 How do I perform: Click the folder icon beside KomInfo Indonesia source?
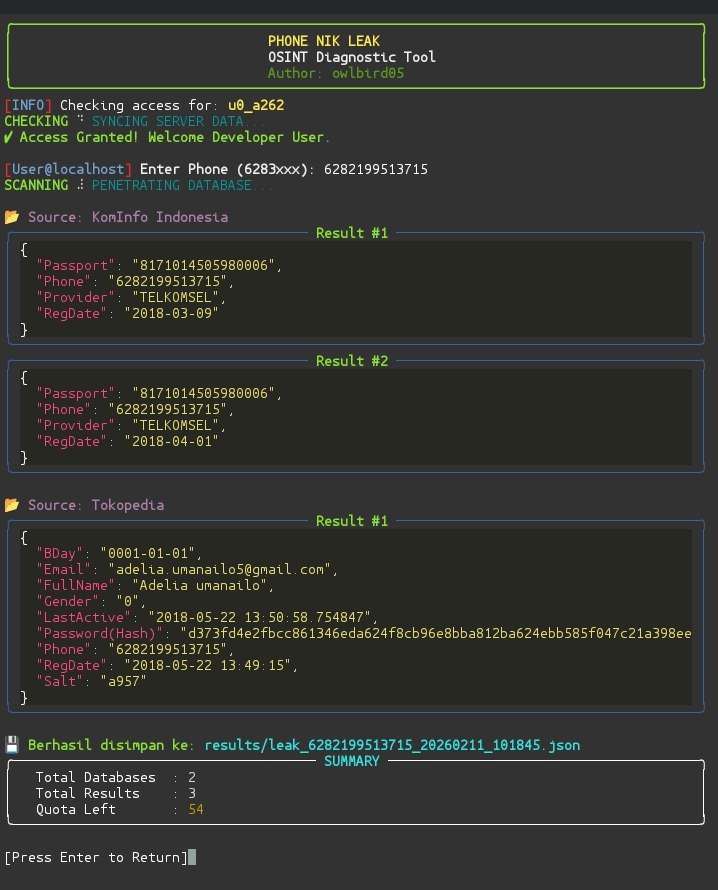click(x=12, y=217)
